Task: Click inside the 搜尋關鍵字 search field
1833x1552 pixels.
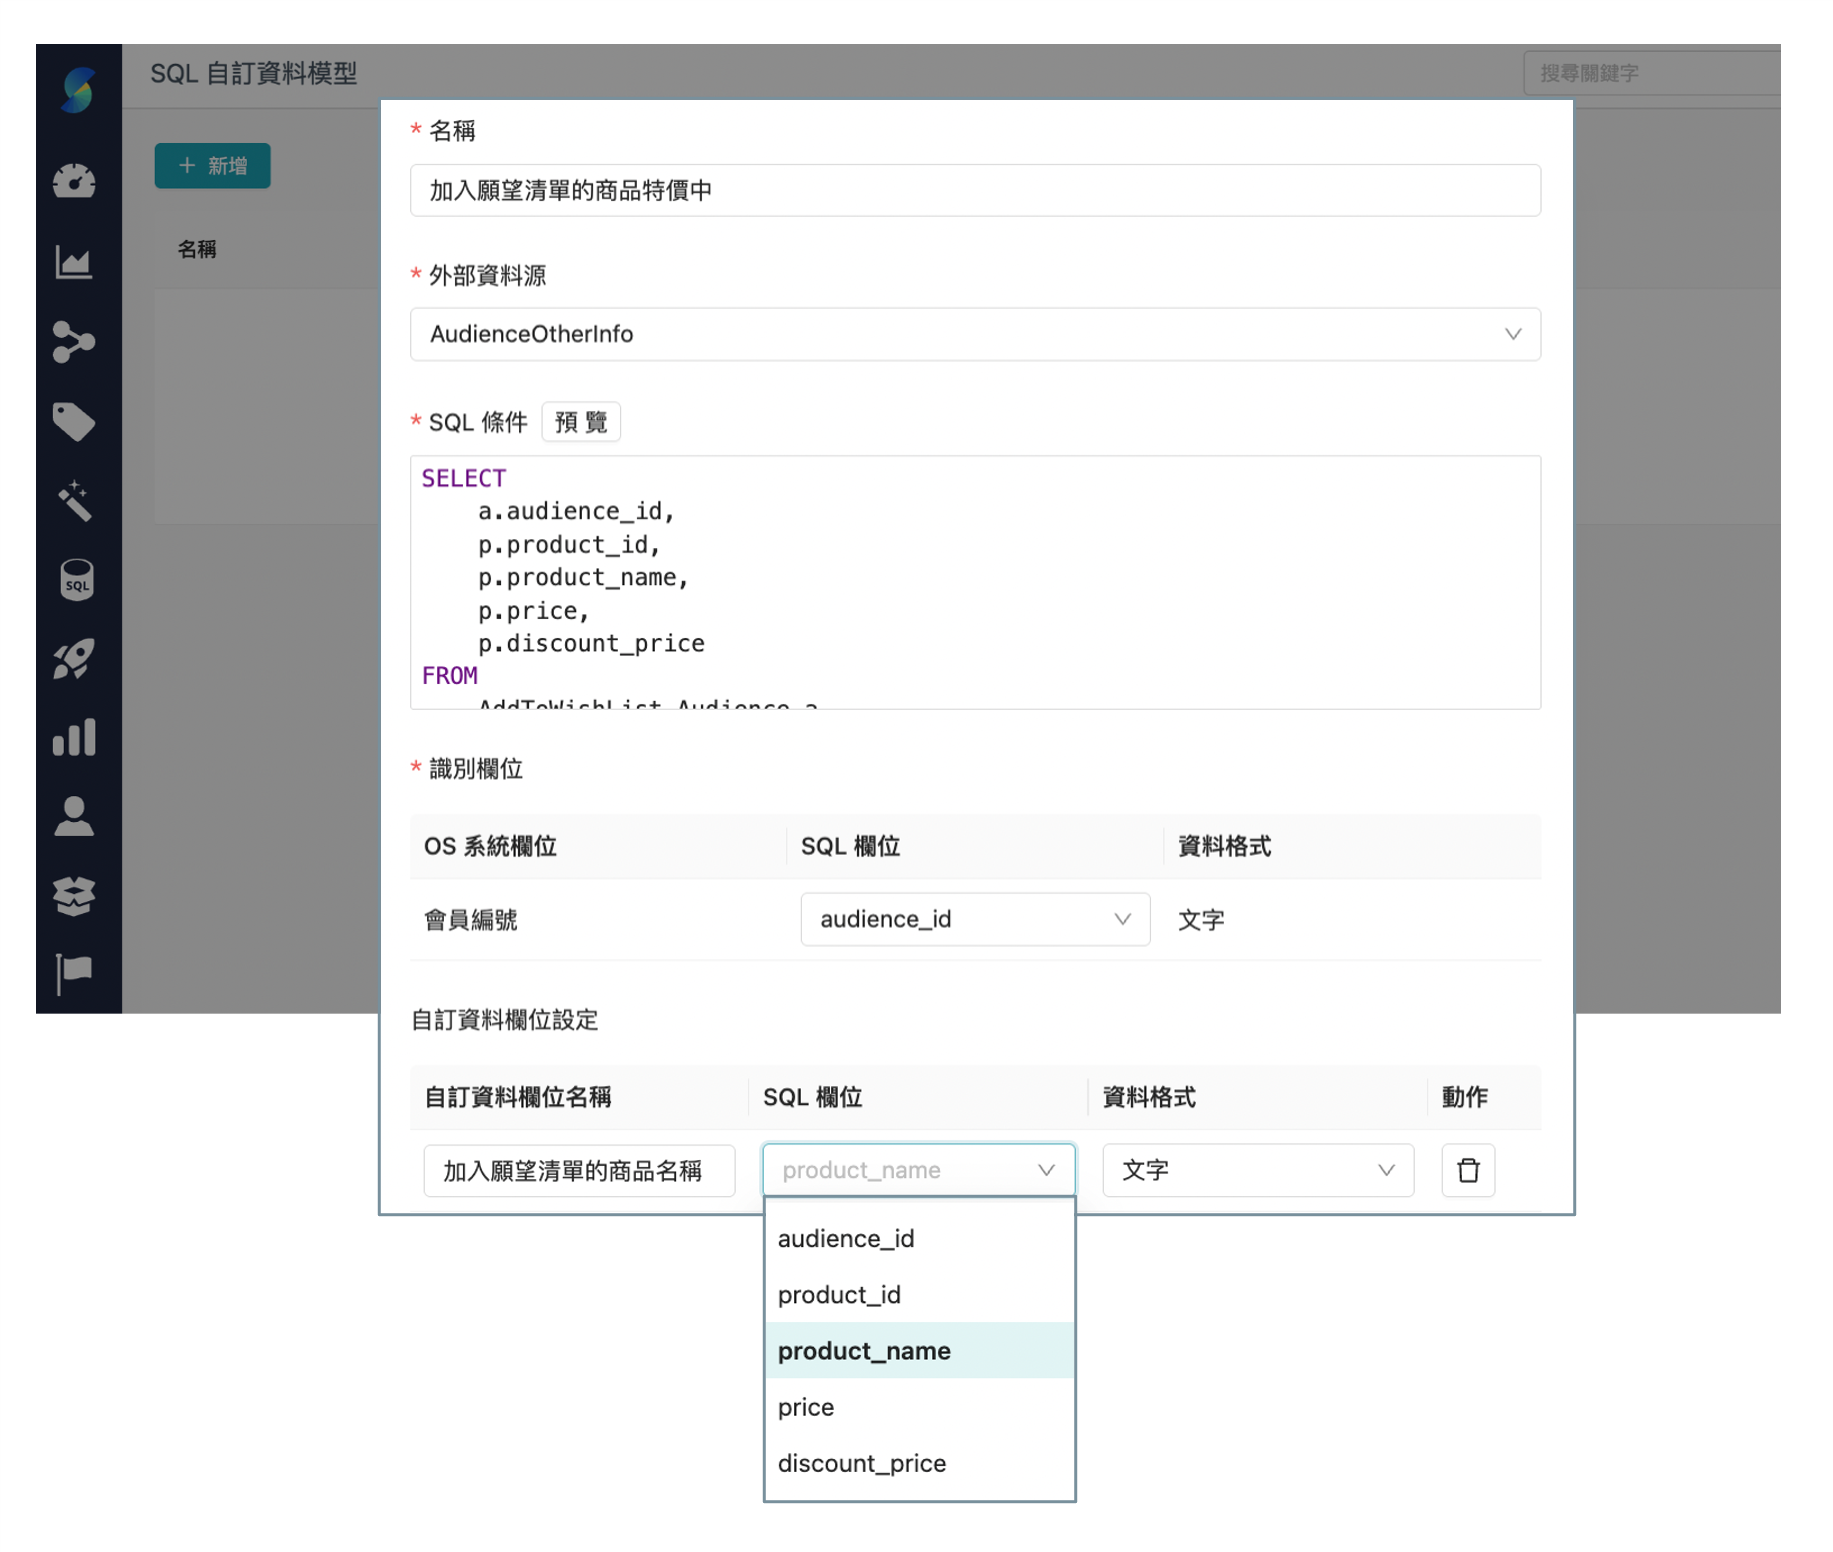Action: click(1650, 72)
